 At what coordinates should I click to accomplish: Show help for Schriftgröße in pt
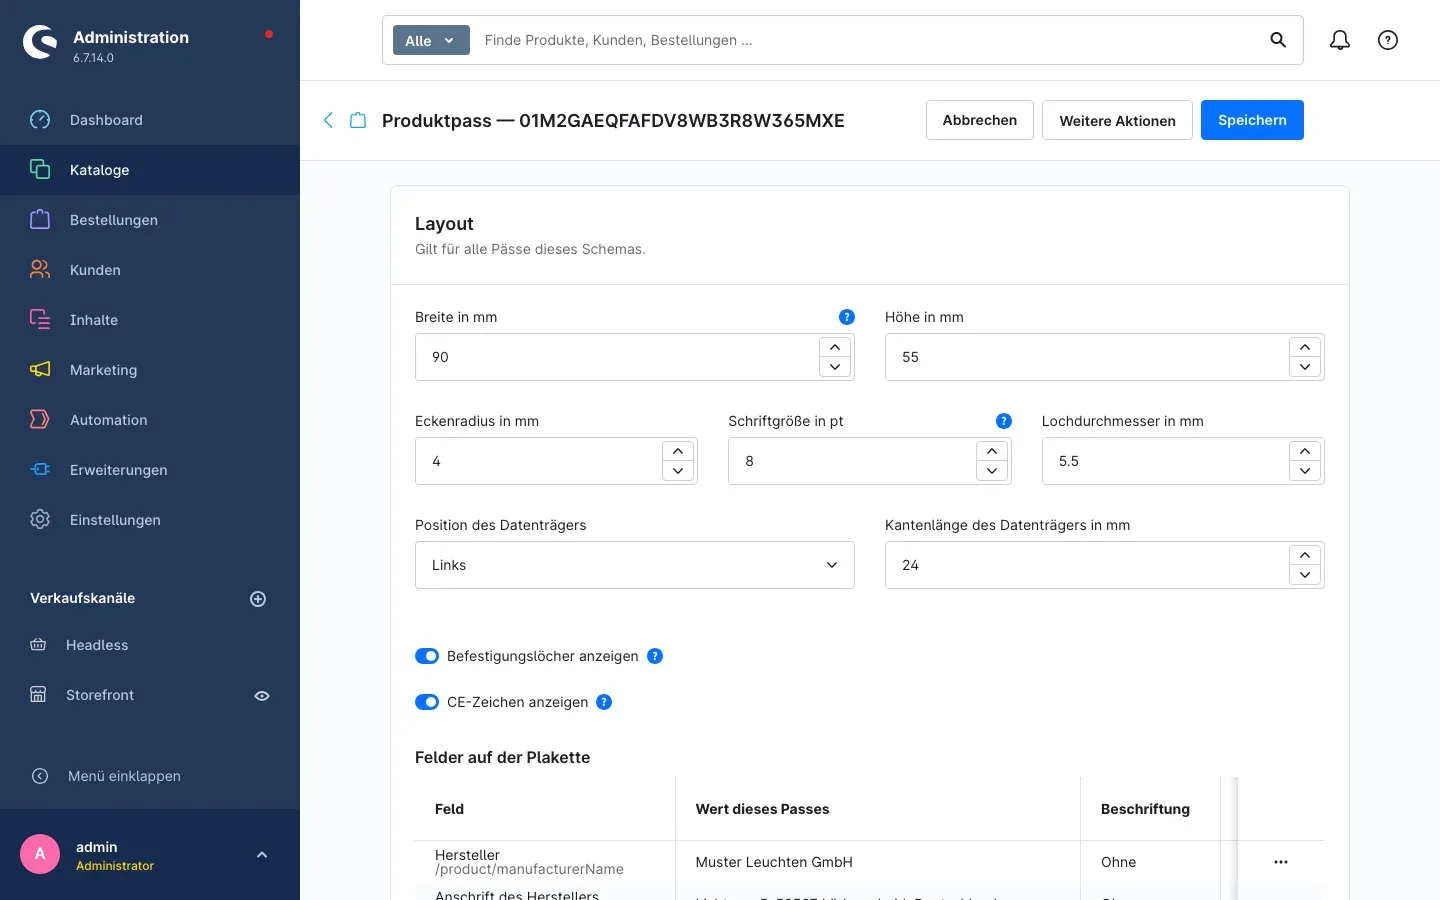[x=1004, y=421]
